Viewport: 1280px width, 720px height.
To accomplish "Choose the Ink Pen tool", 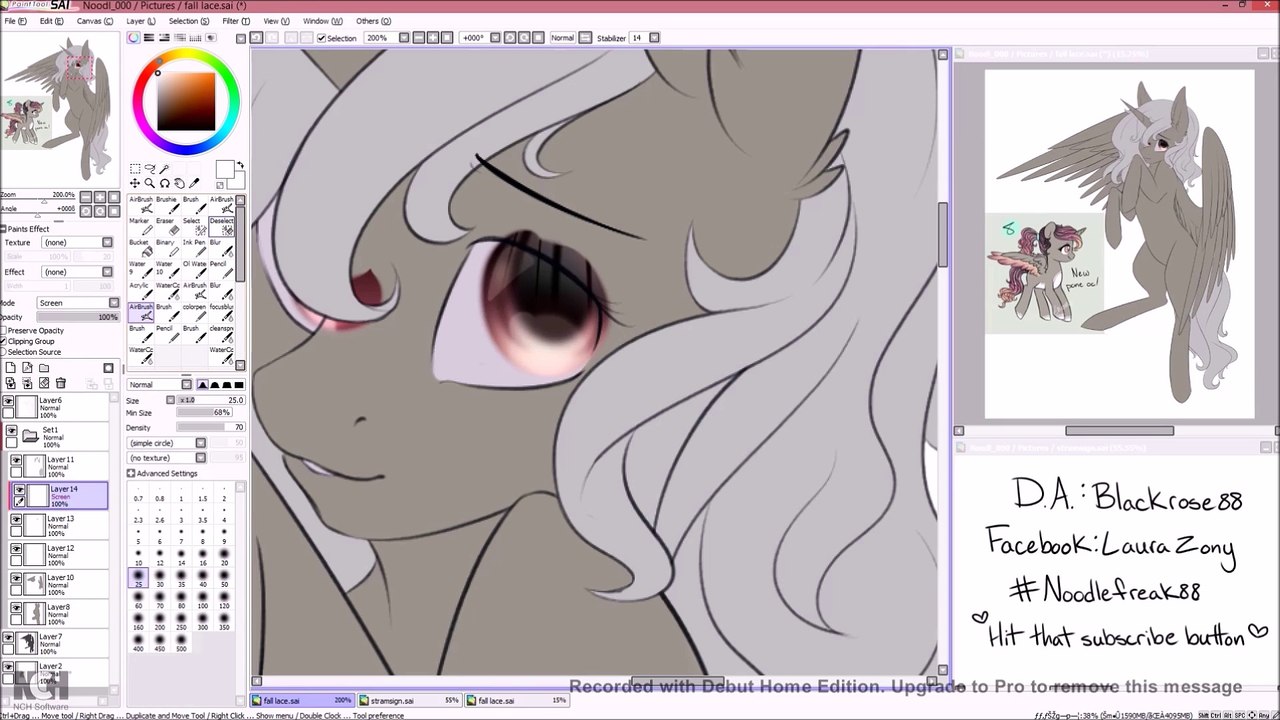I will 193,247.
